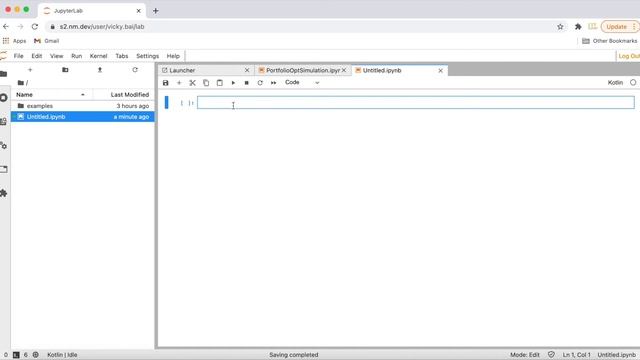The image size is (640, 360).
Task: Open the Gmail bookmark
Action: pos(47,41)
